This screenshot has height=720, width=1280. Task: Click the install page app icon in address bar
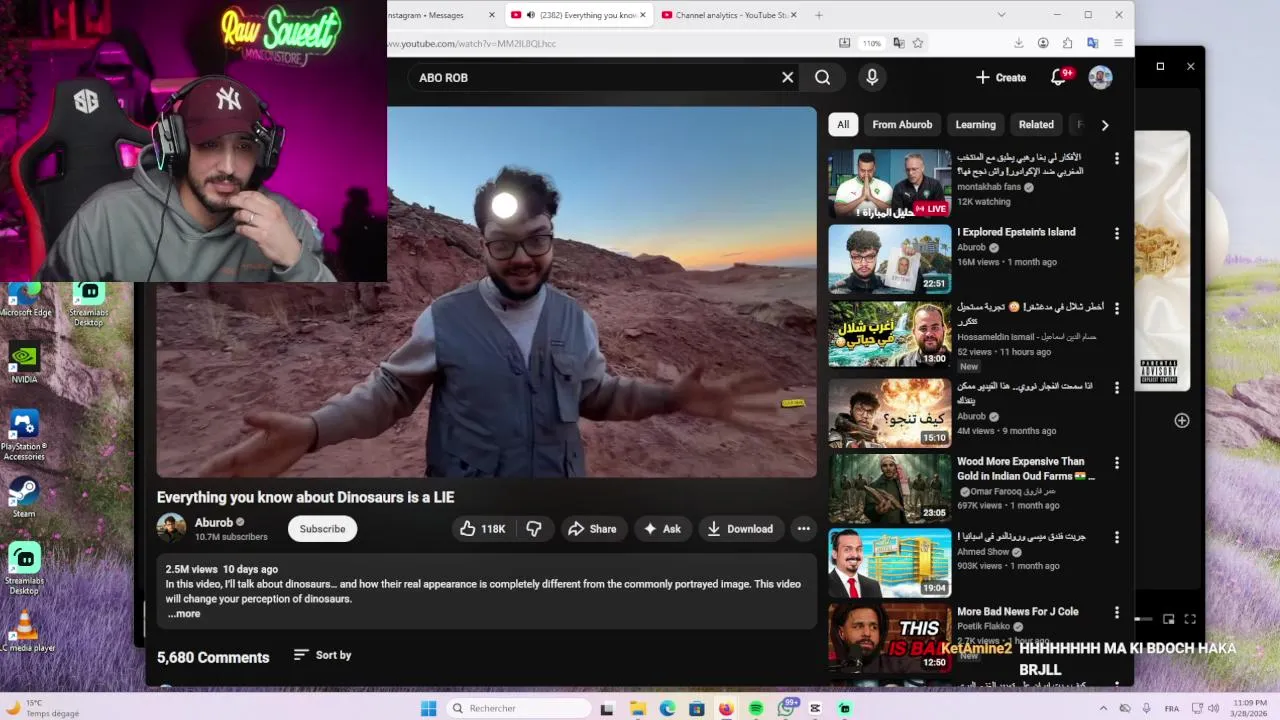pyautogui.click(x=845, y=43)
